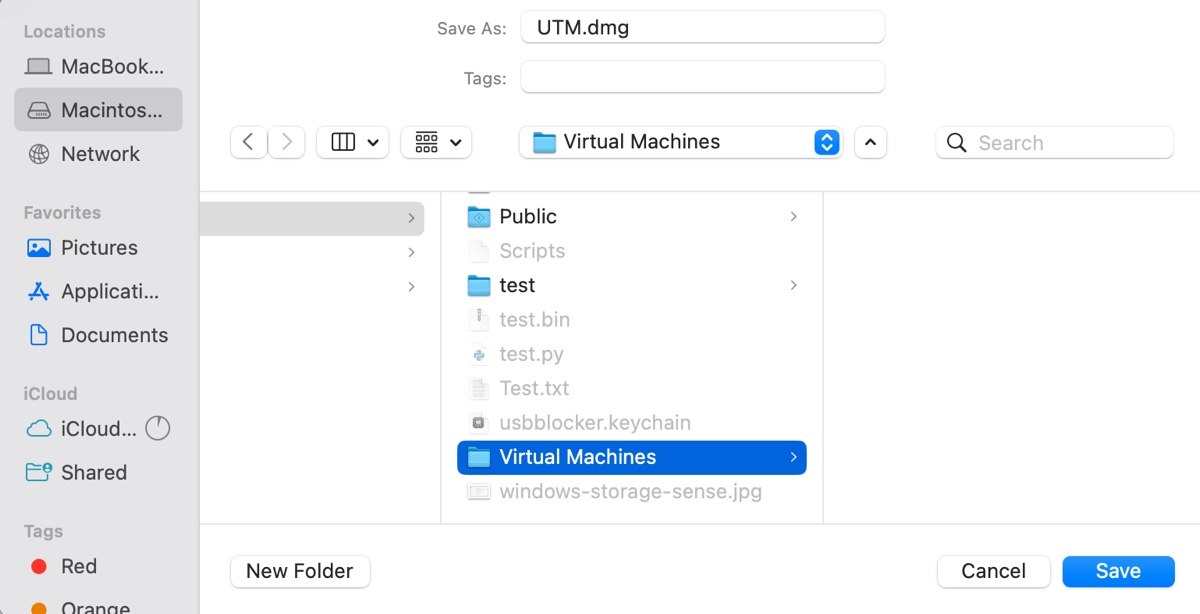1200x614 pixels.
Task: Expand test folder chevron
Action: 793,285
